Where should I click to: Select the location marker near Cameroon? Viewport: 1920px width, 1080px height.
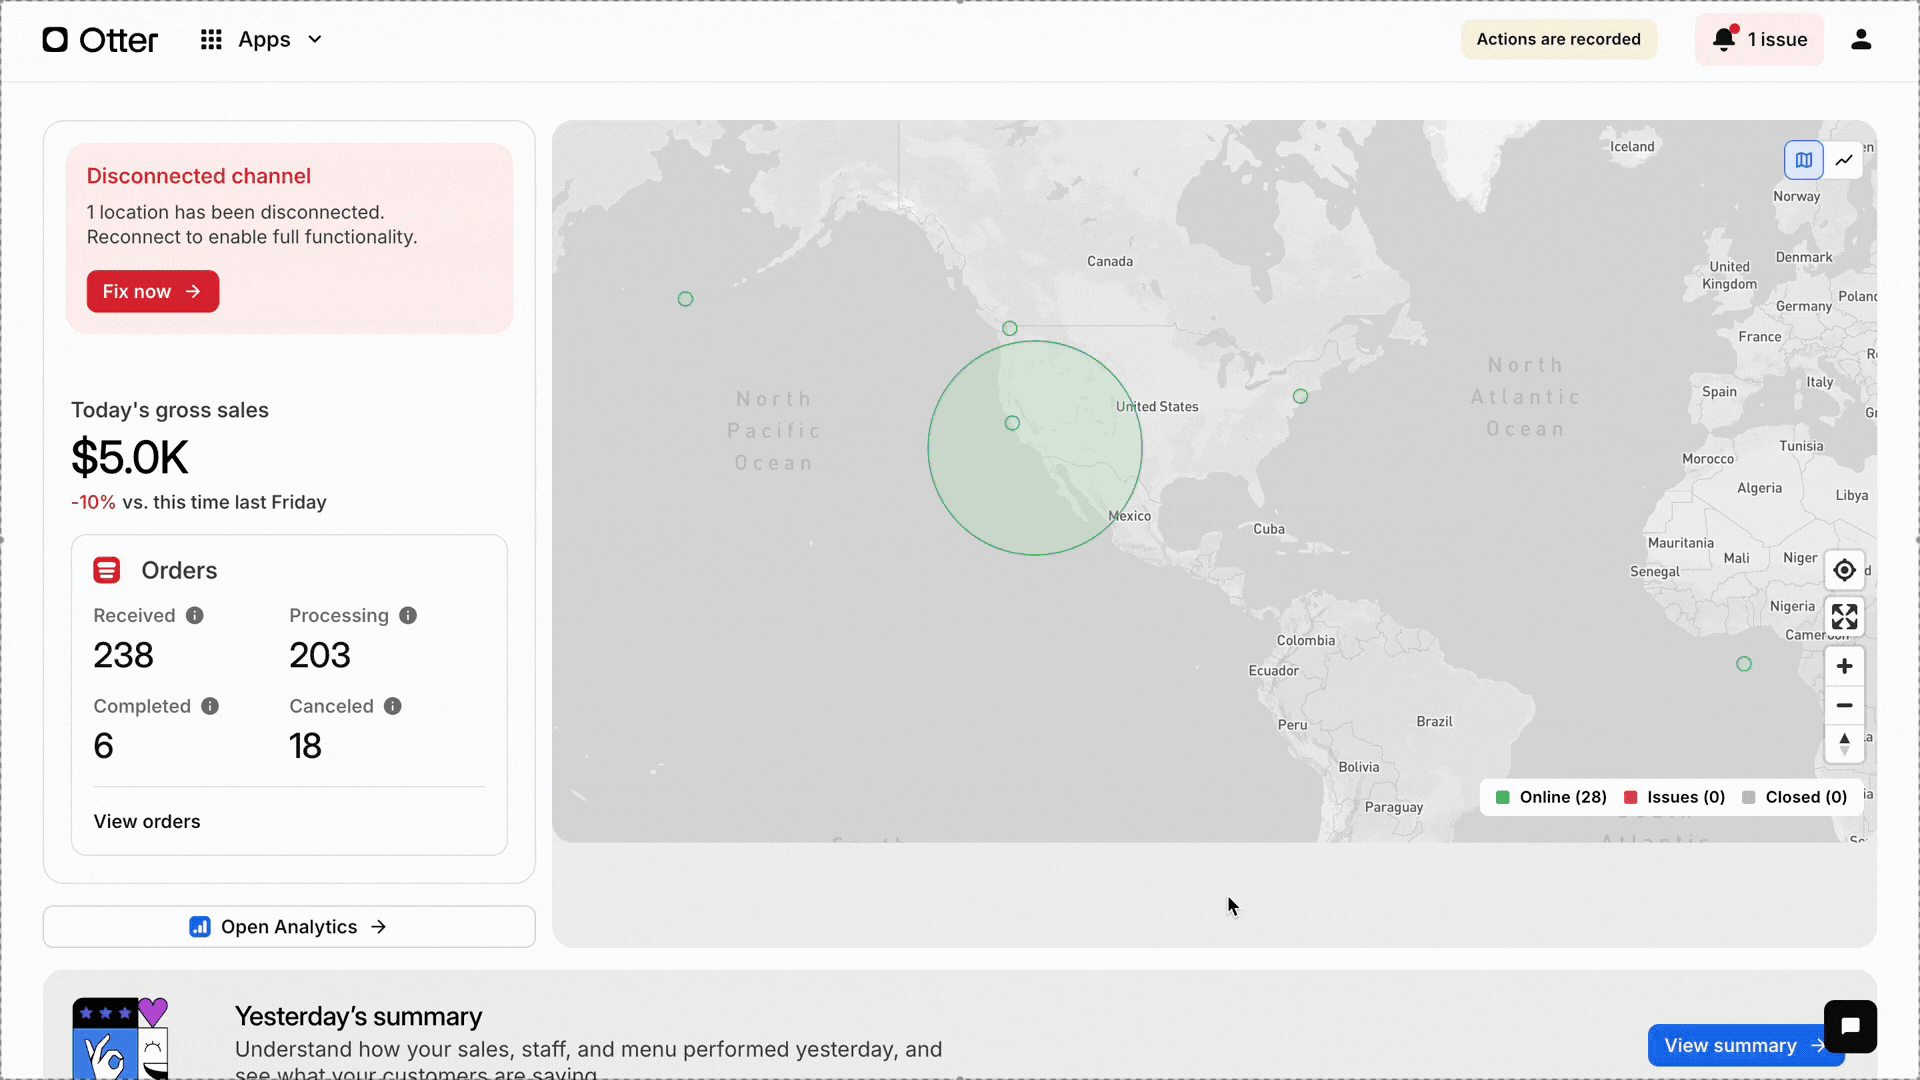(1744, 664)
